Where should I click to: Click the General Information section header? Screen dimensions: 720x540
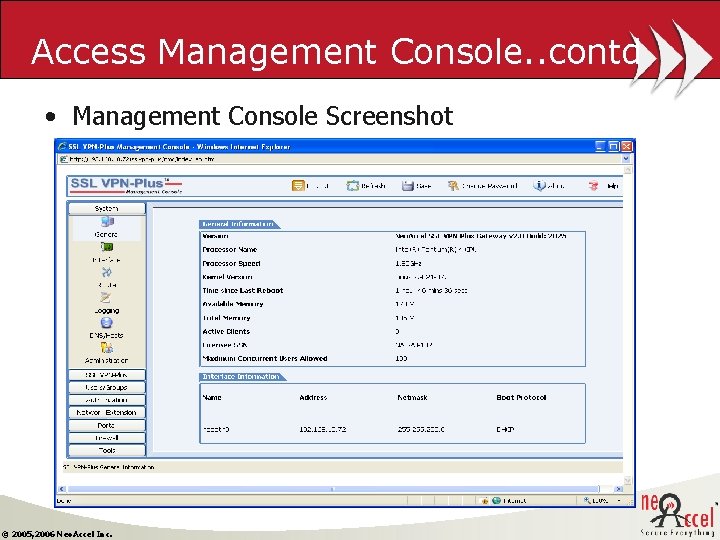pos(239,224)
